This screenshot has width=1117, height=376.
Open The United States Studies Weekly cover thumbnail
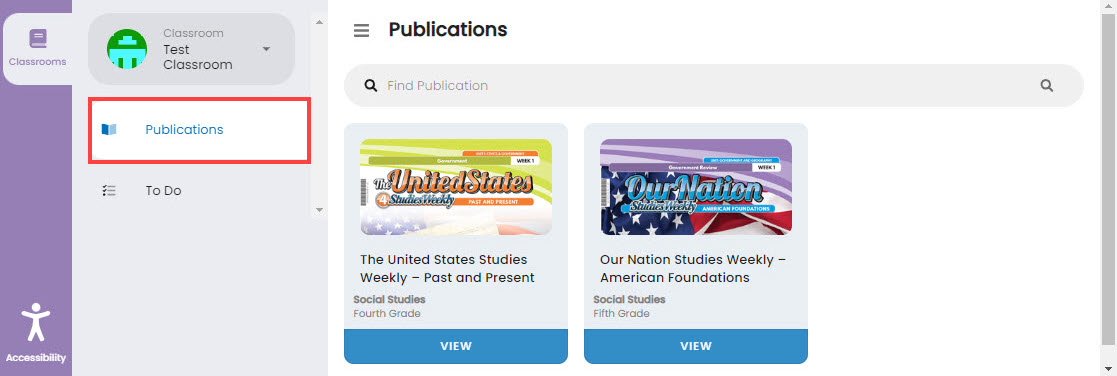point(456,187)
